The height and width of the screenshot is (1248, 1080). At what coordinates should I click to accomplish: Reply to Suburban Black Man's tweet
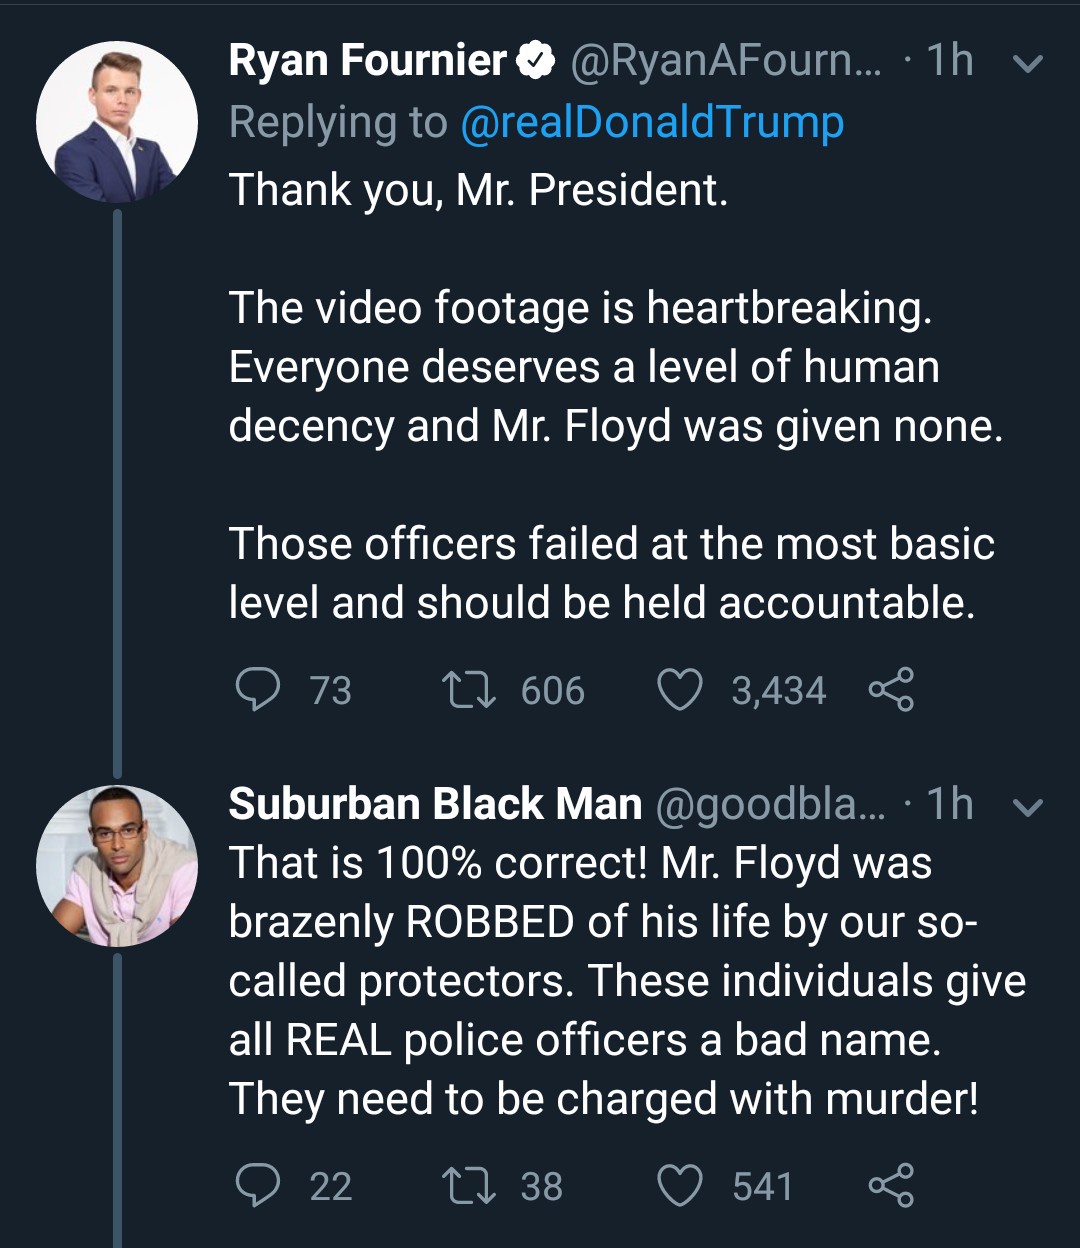coord(258,1185)
